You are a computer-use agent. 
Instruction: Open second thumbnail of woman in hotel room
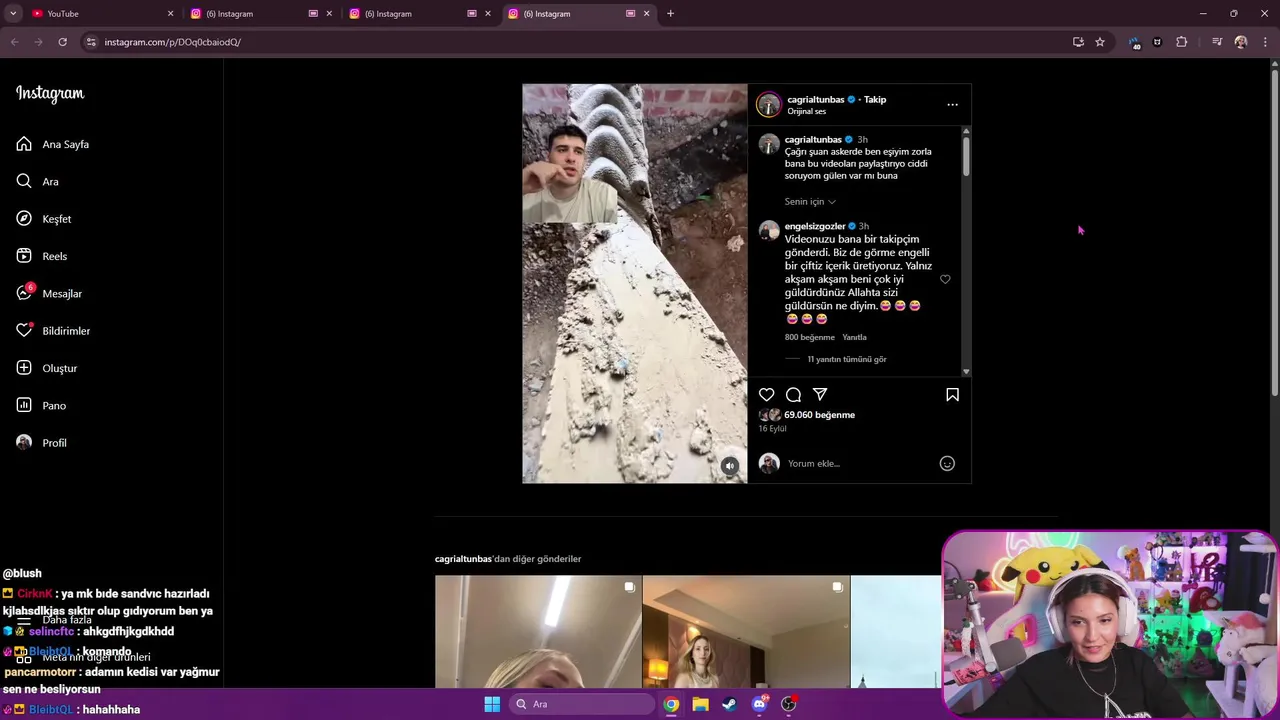click(746, 632)
